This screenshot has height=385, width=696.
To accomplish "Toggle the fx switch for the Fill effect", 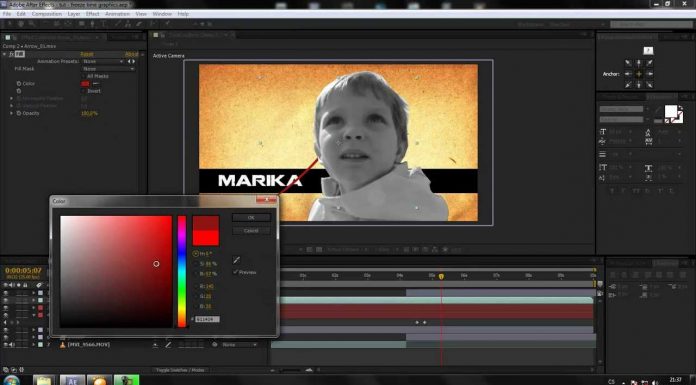I will click(12, 54).
